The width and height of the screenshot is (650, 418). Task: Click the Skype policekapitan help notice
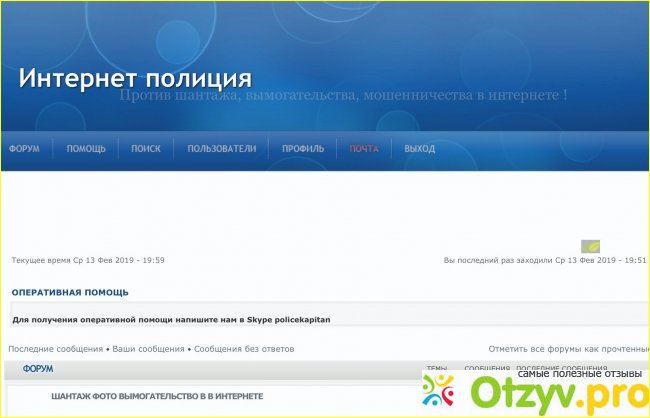[170, 319]
